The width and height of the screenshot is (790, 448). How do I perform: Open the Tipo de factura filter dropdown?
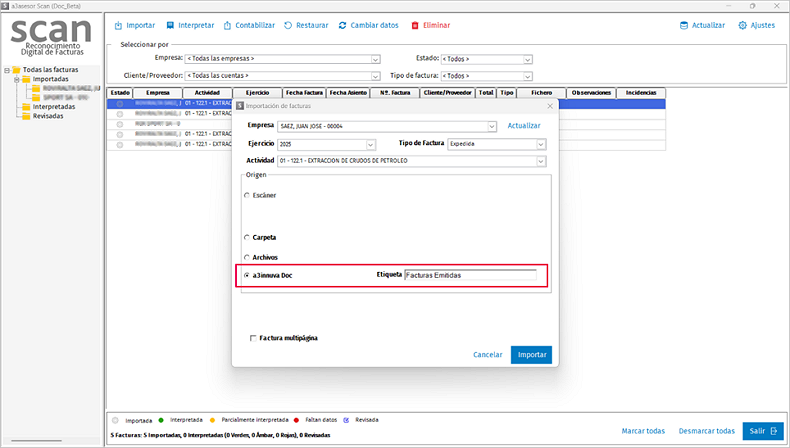click(528, 76)
